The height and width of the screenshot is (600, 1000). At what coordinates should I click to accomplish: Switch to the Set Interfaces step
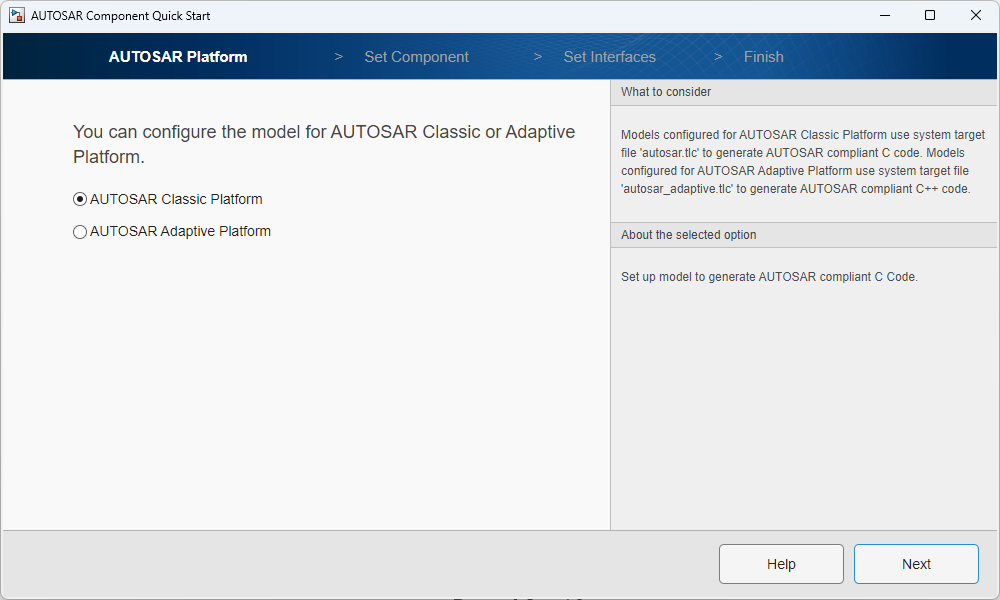tap(609, 57)
